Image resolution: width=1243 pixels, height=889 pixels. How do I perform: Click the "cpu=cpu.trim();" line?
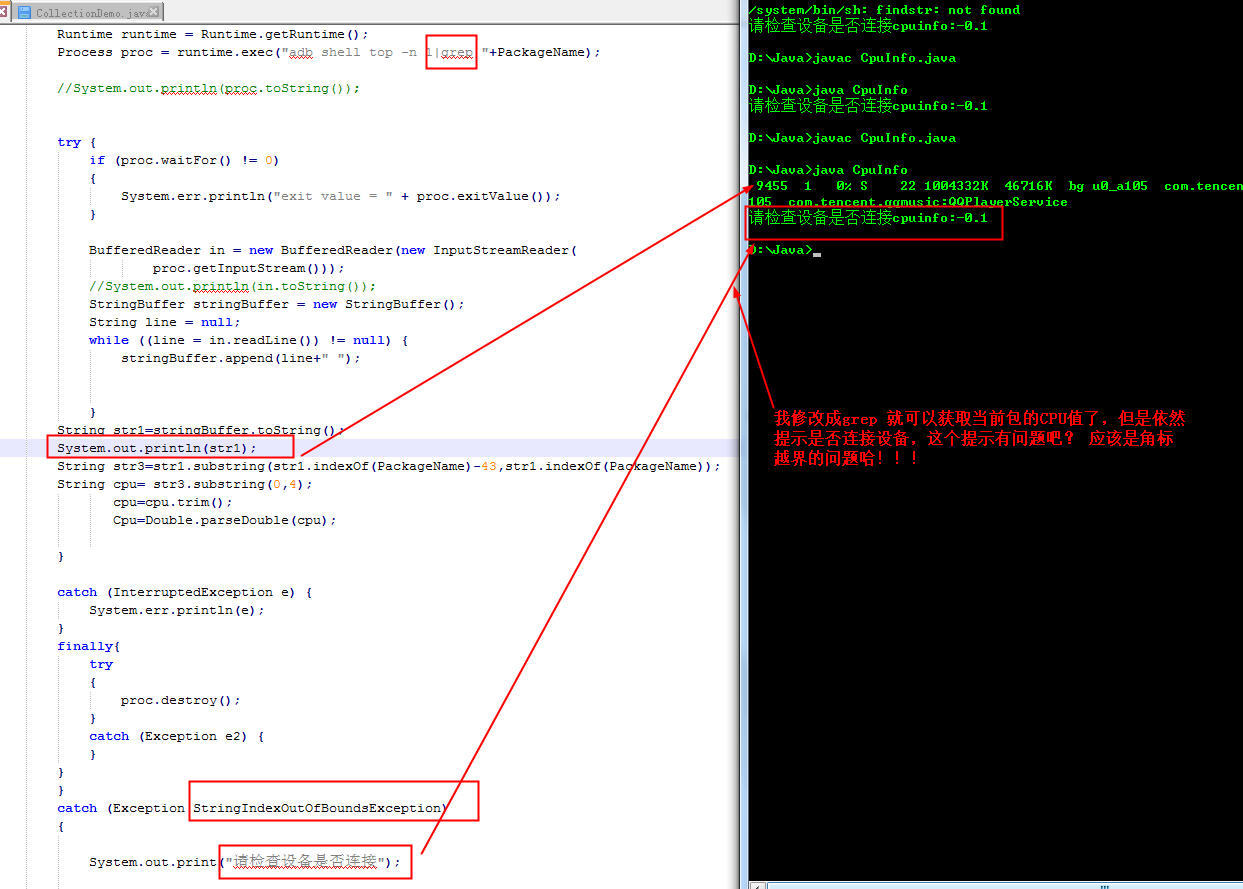[x=173, y=502]
